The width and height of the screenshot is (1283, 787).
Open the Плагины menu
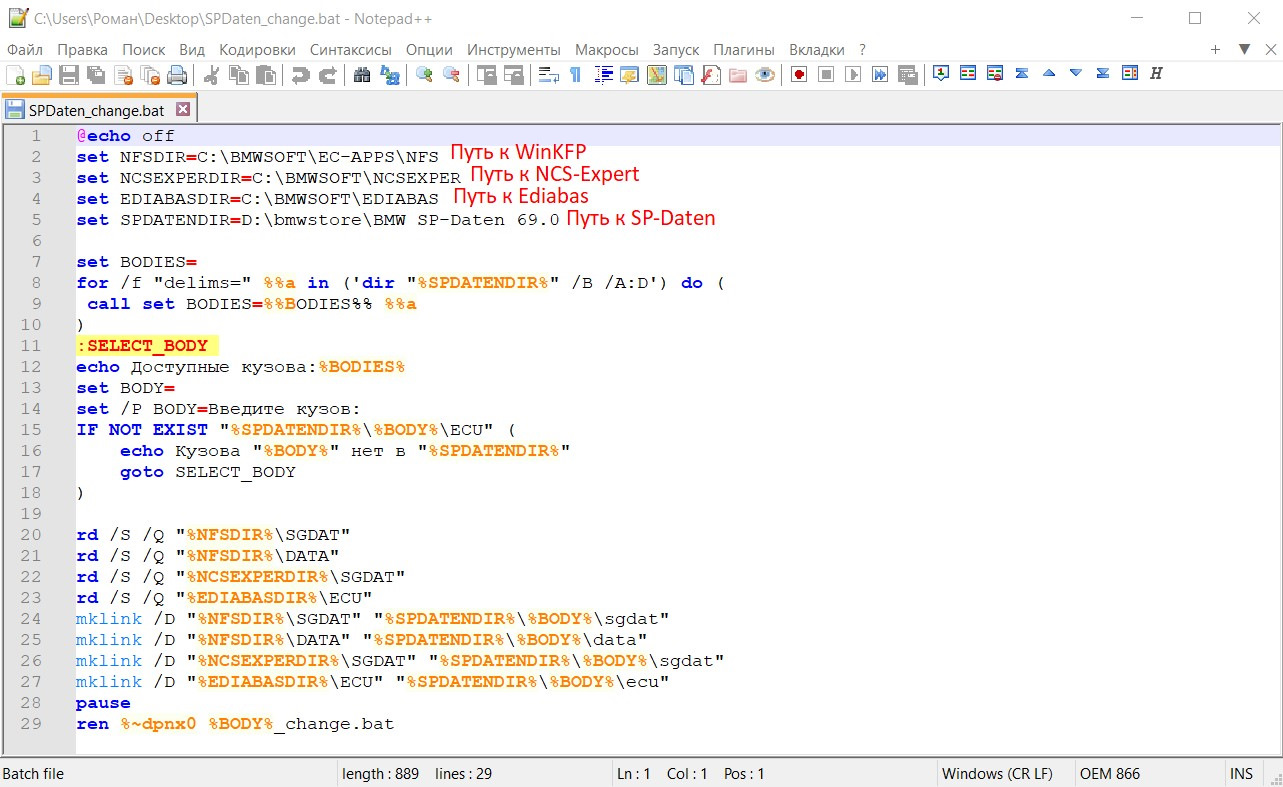[743, 49]
